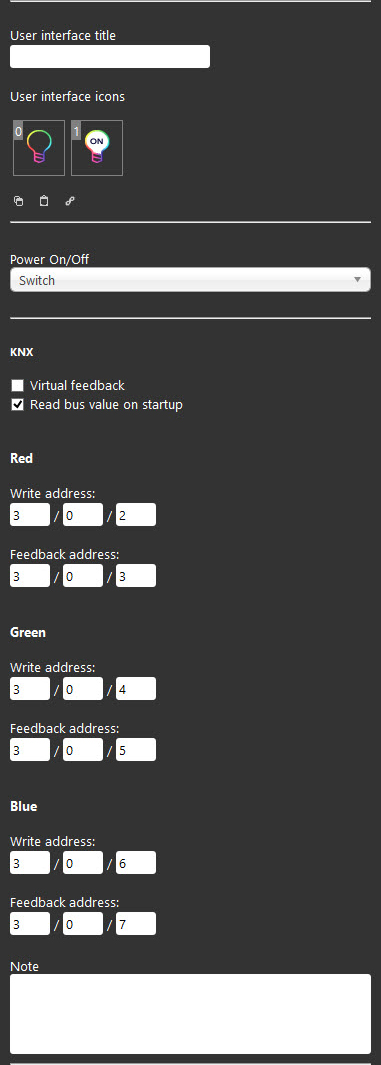Uncheck Read bus value on startup
Image resolution: width=381 pixels, height=1065 pixels.
(18, 405)
